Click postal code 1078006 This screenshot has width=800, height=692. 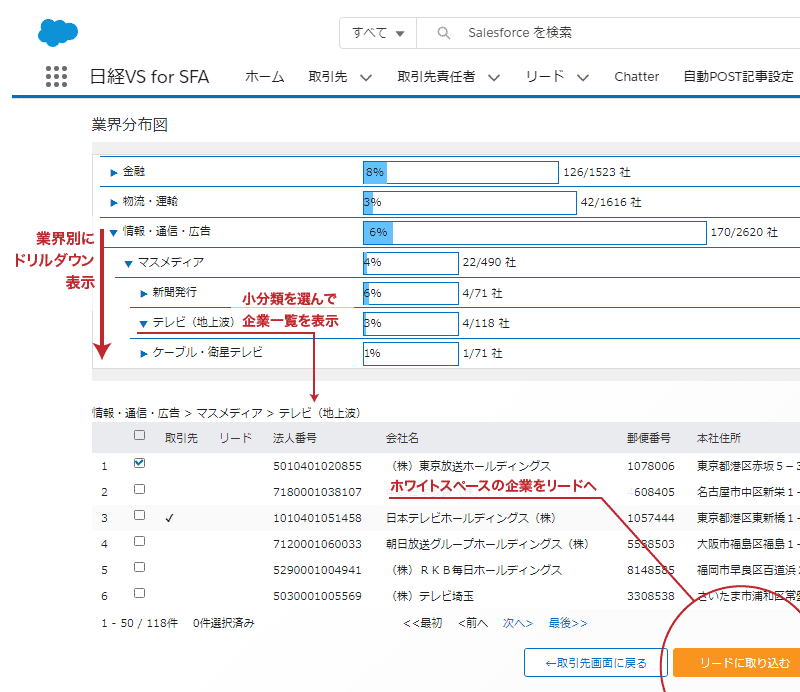[x=651, y=466]
